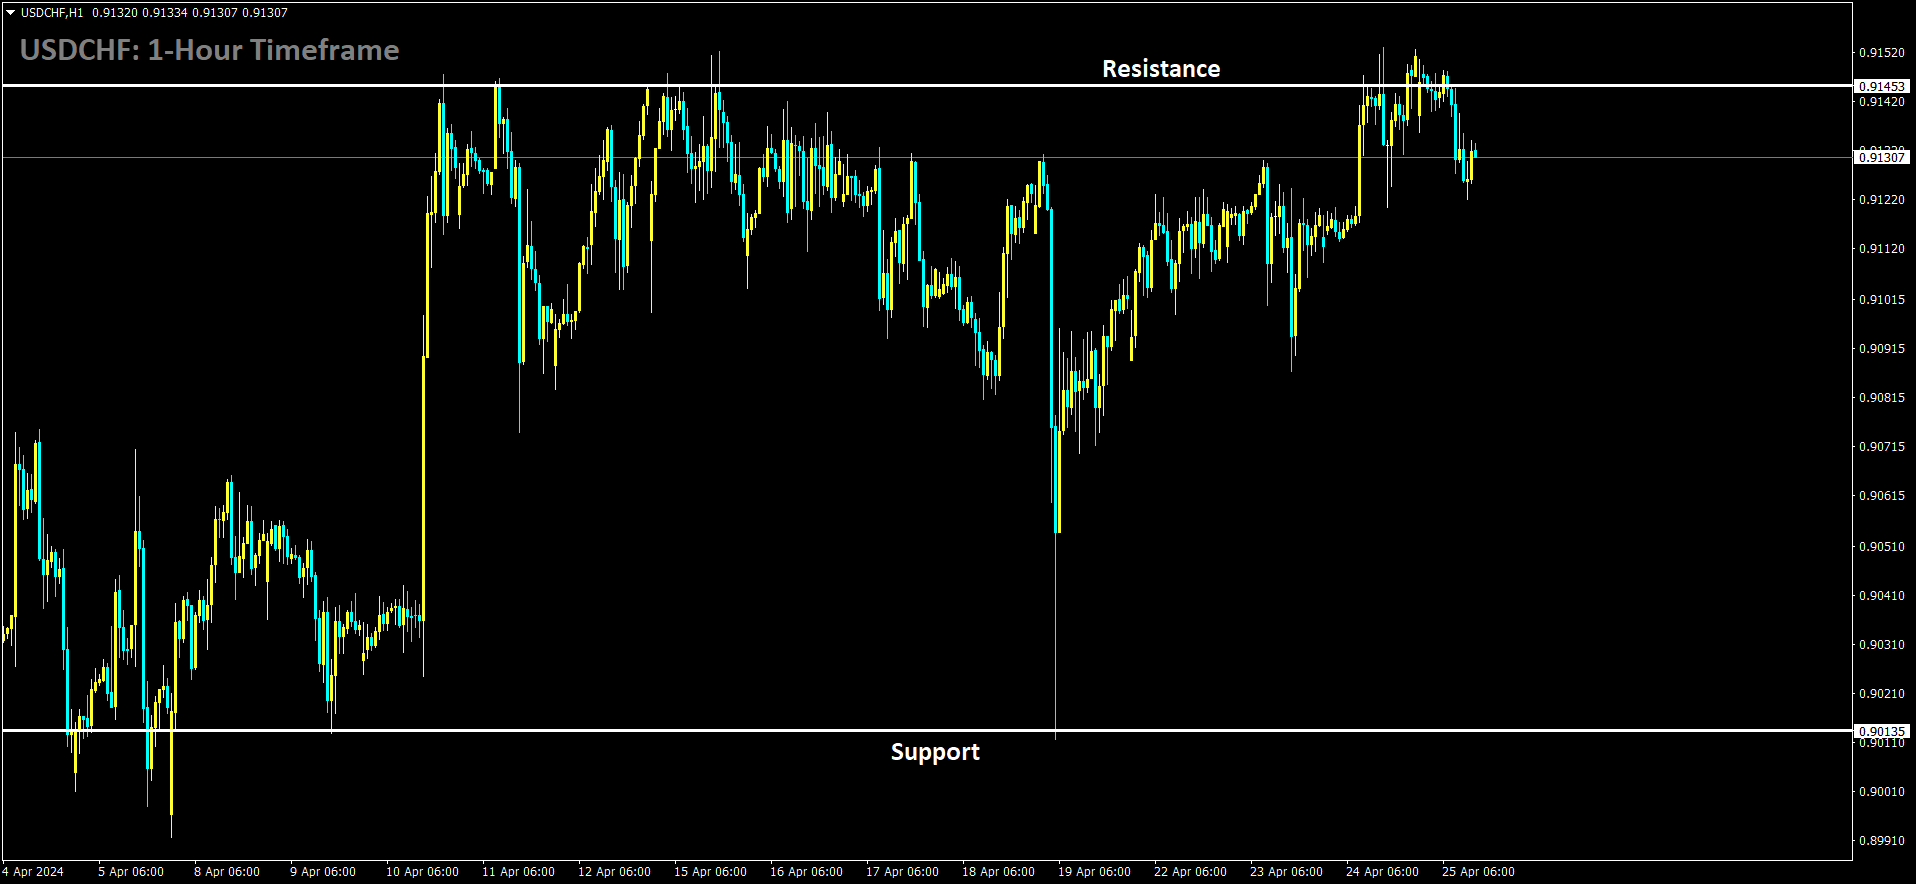Click the '19 Apr 06:00' time label
The height and width of the screenshot is (884, 1916).
(1094, 872)
